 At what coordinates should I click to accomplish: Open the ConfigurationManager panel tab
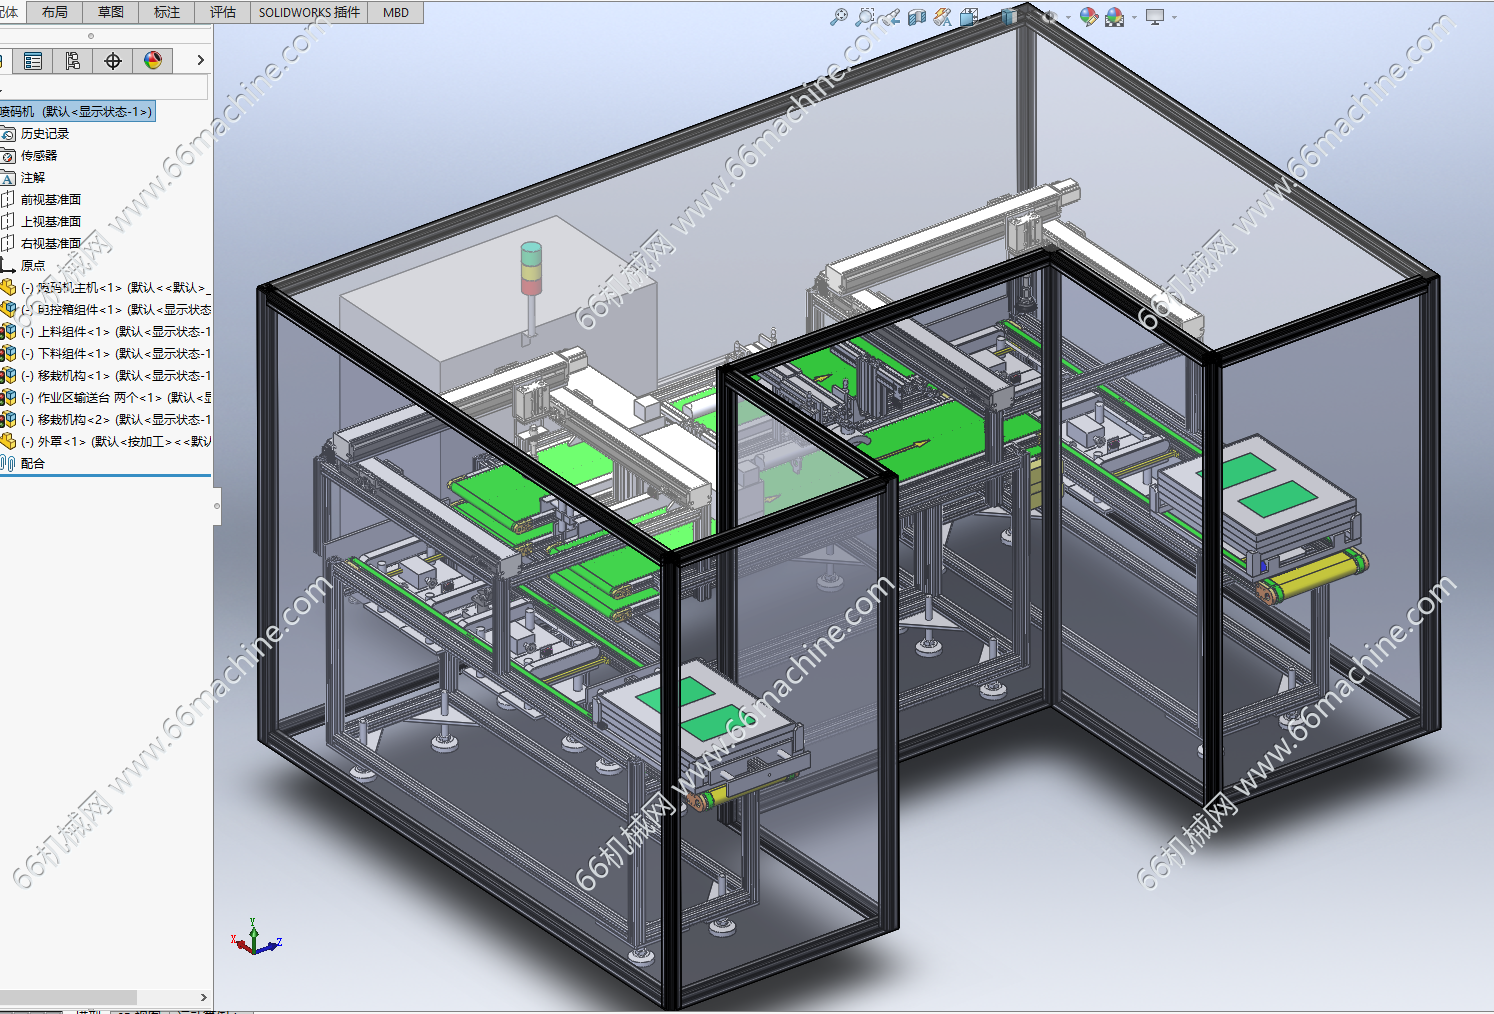(73, 61)
